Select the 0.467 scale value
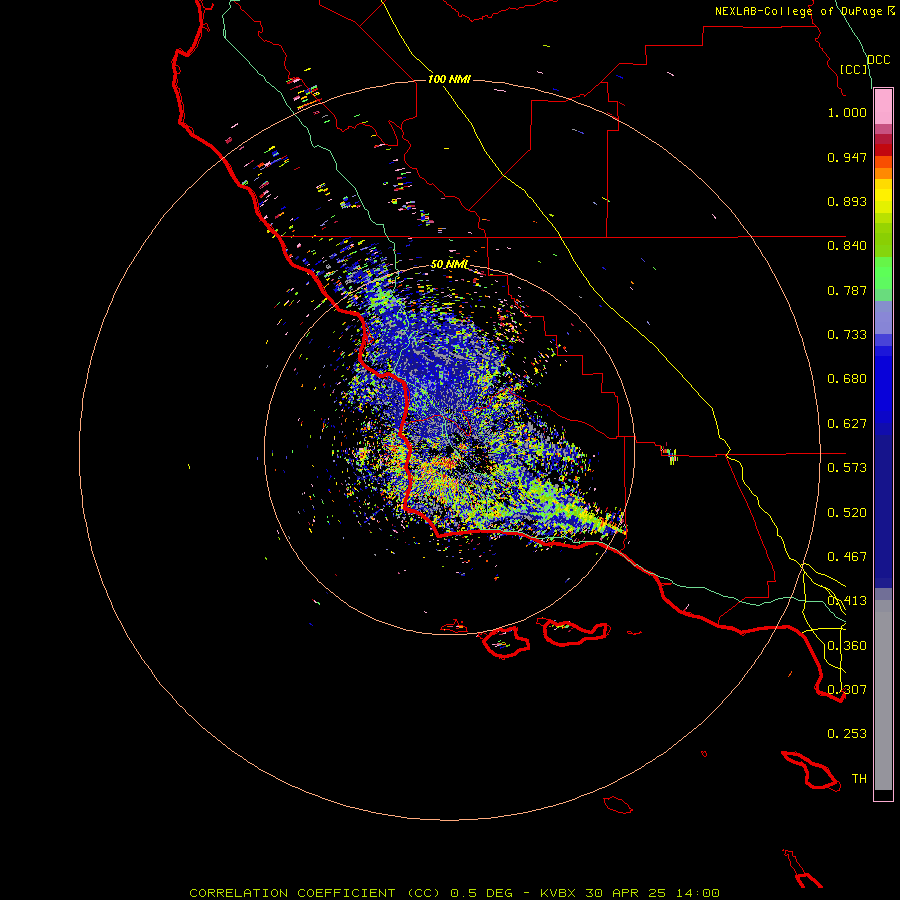900x900 pixels. pyautogui.click(x=847, y=557)
